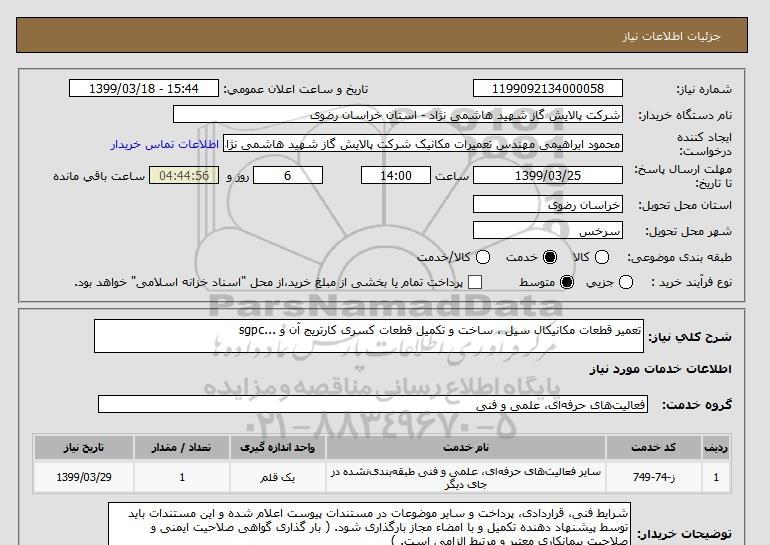770x545 pixels.
Task: Click the need date cell 1399/03/29
Action: (84, 477)
